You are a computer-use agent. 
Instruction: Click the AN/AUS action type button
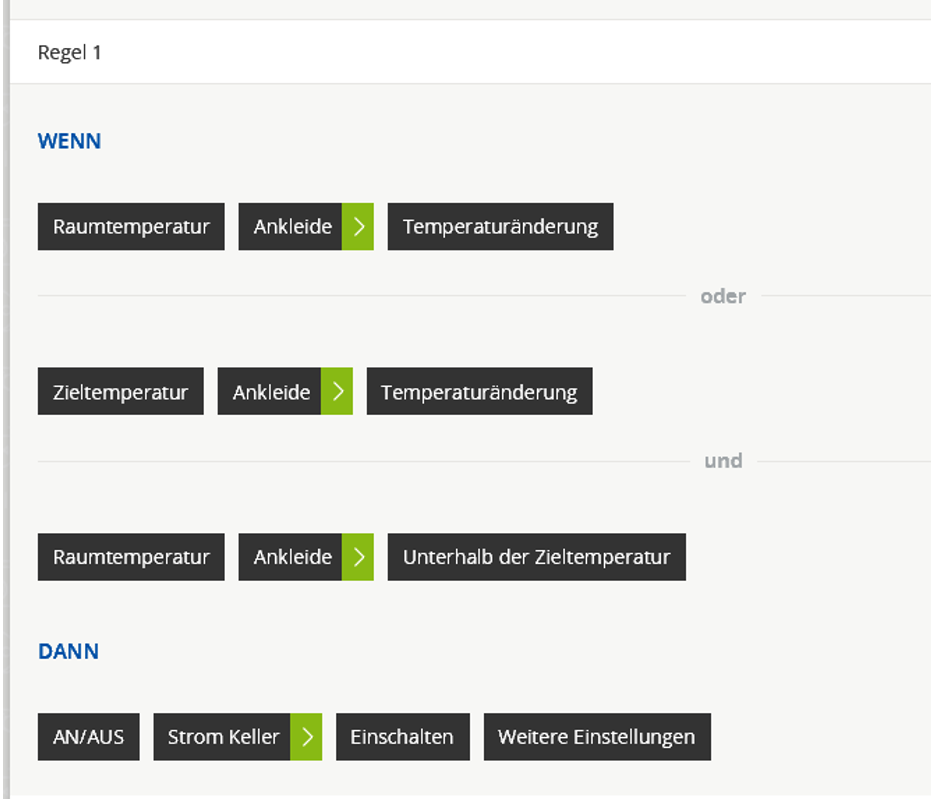coord(88,737)
